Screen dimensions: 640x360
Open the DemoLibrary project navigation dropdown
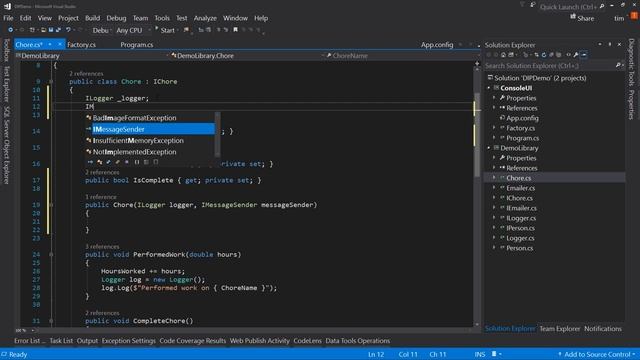point(92,56)
